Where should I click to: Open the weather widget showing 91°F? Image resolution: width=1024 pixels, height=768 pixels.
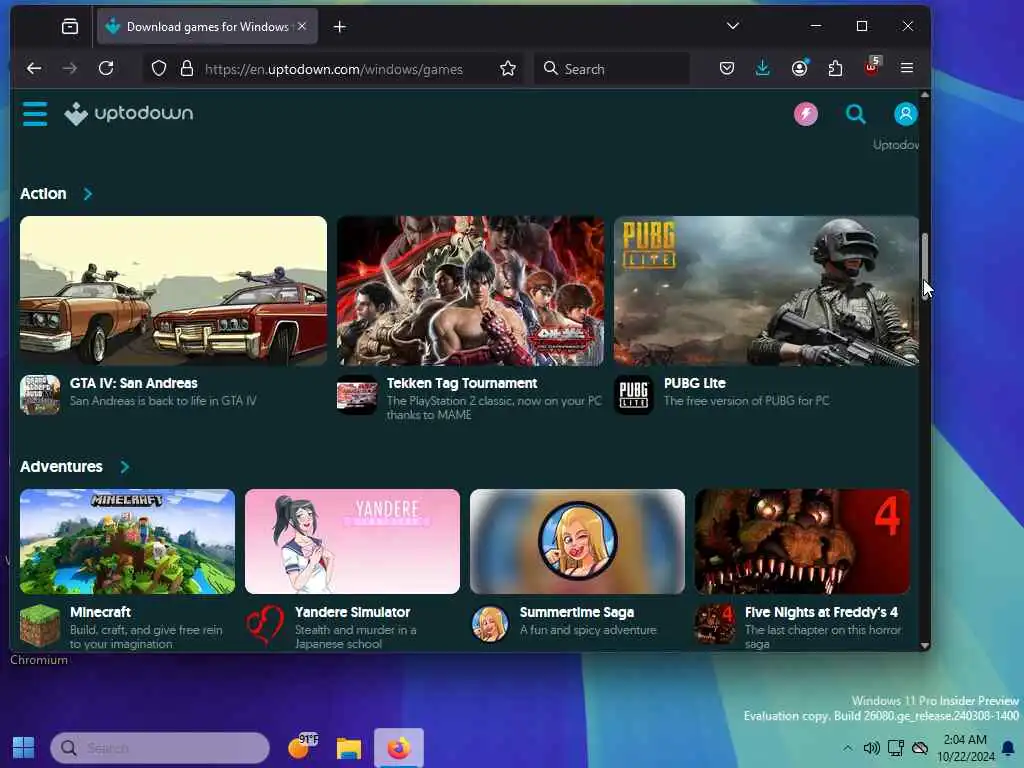[303, 746]
